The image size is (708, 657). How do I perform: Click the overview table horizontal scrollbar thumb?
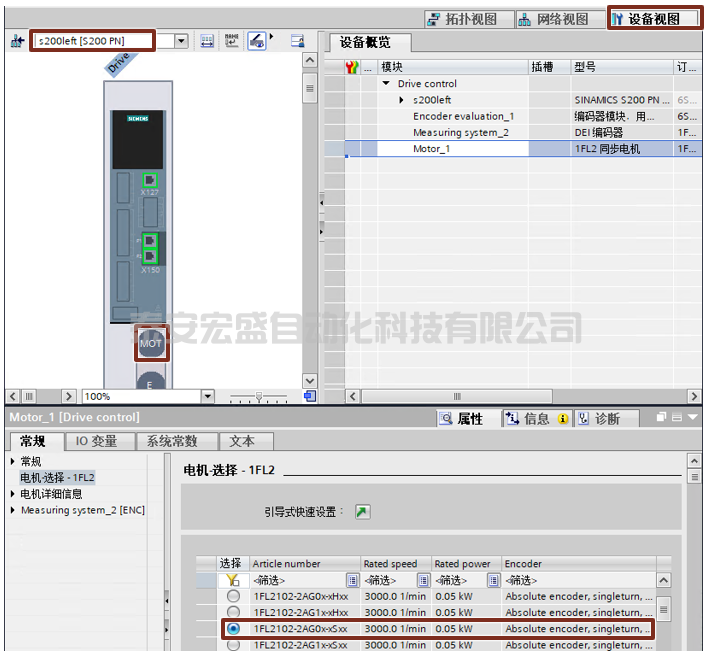[457, 396]
